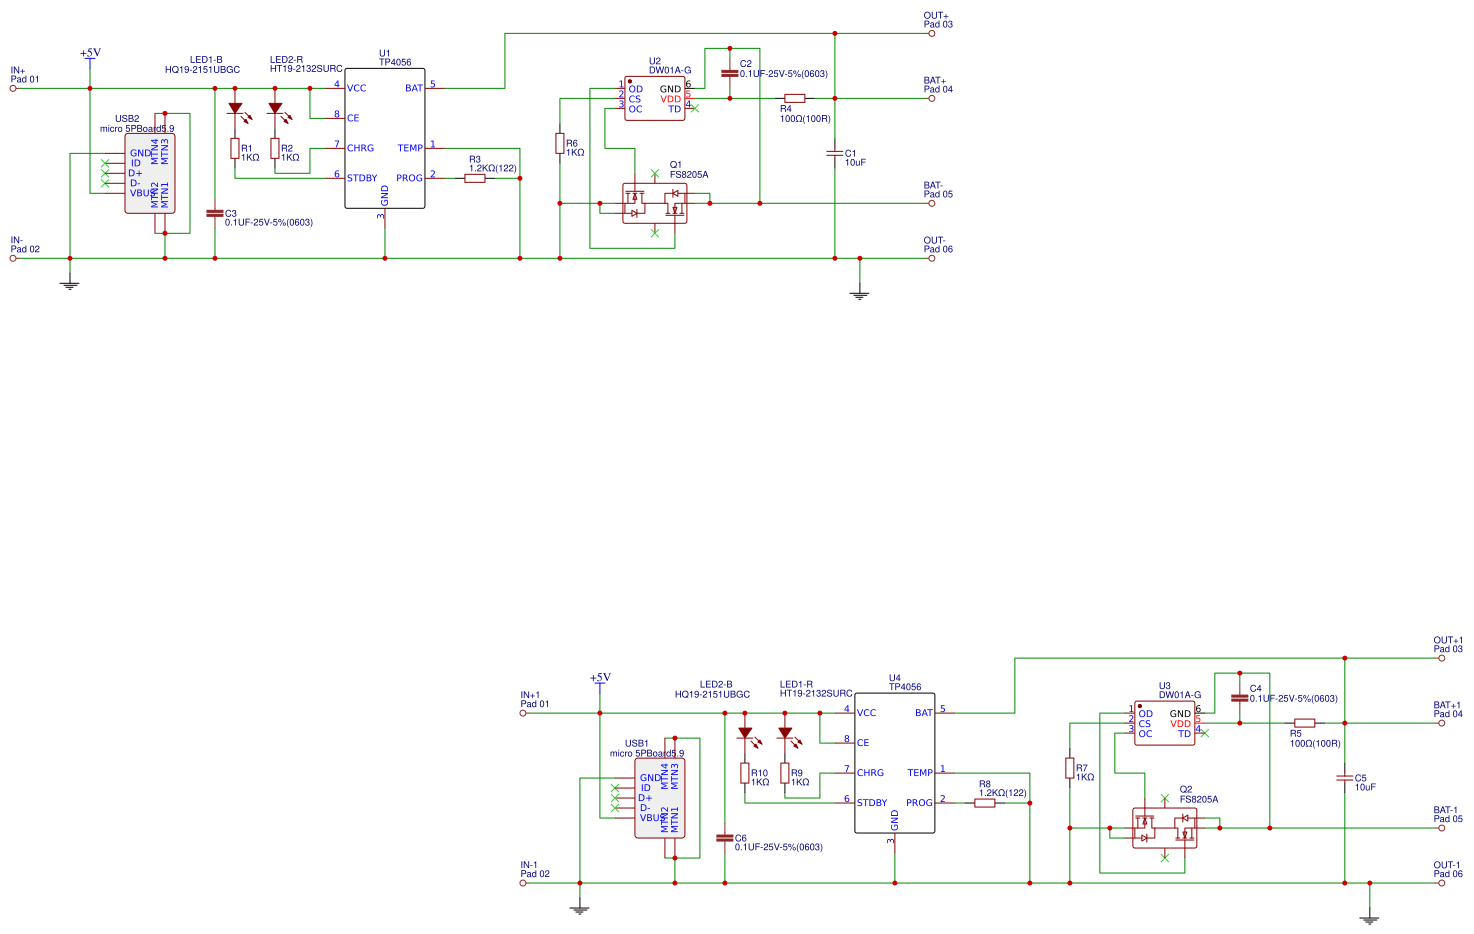Click the Q1 FS8205A MOSFET symbol

tap(655, 203)
